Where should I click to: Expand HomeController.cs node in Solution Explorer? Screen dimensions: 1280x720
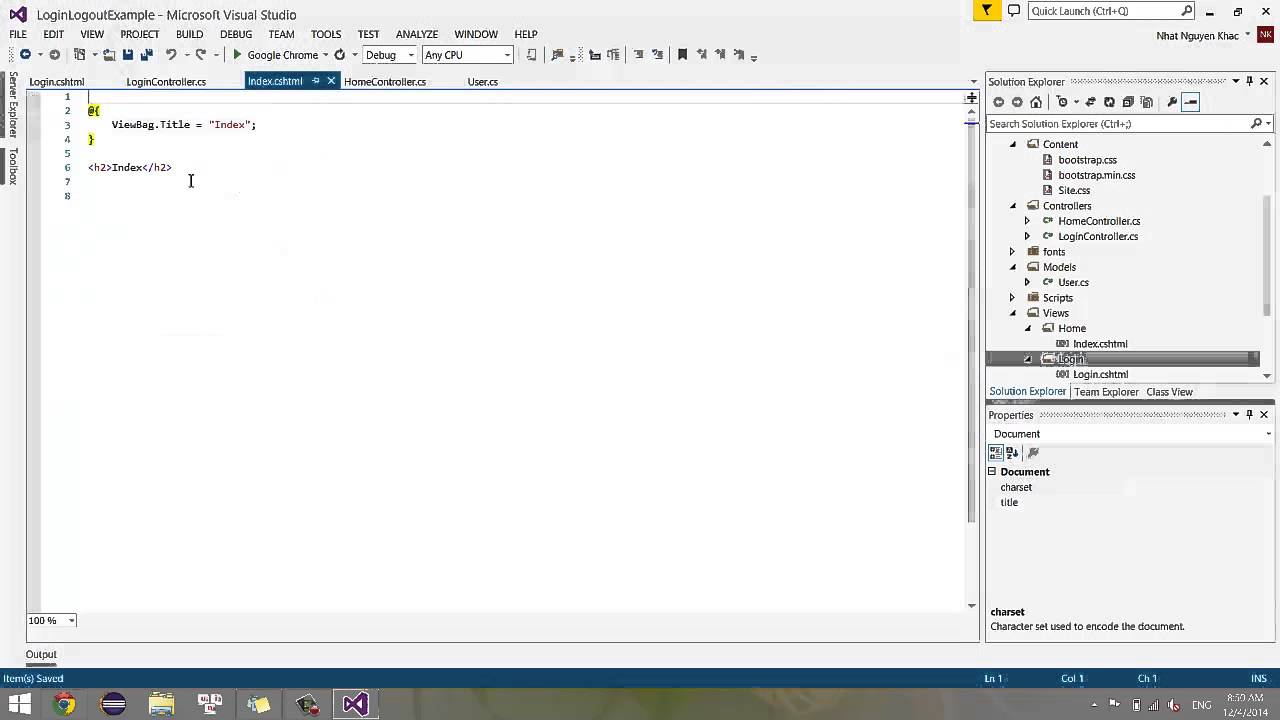click(x=1027, y=221)
